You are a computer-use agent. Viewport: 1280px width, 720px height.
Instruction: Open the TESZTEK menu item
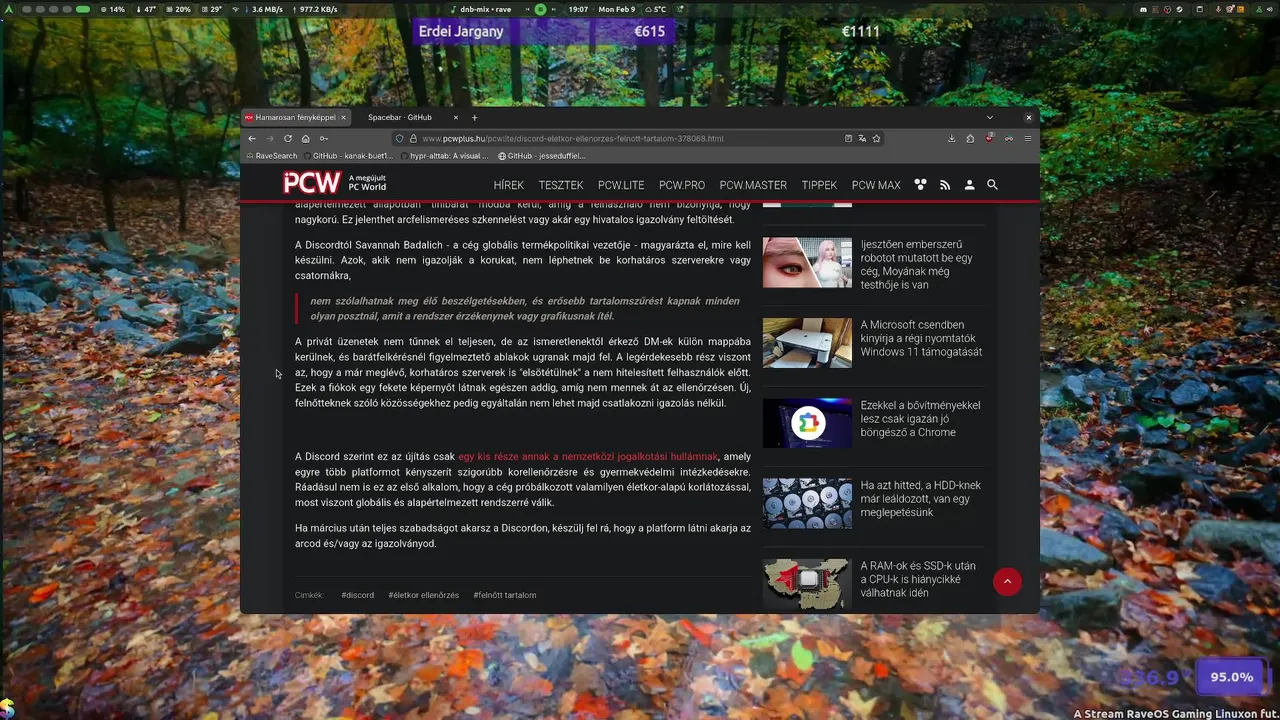pyautogui.click(x=561, y=185)
